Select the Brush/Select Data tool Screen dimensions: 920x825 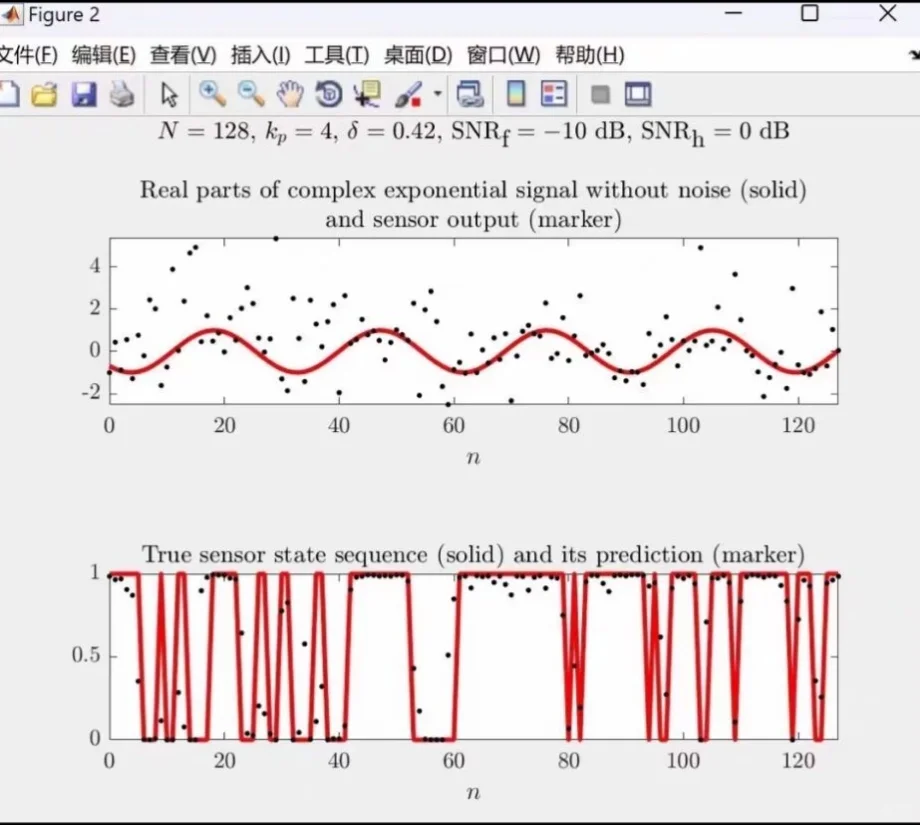pyautogui.click(x=409, y=94)
